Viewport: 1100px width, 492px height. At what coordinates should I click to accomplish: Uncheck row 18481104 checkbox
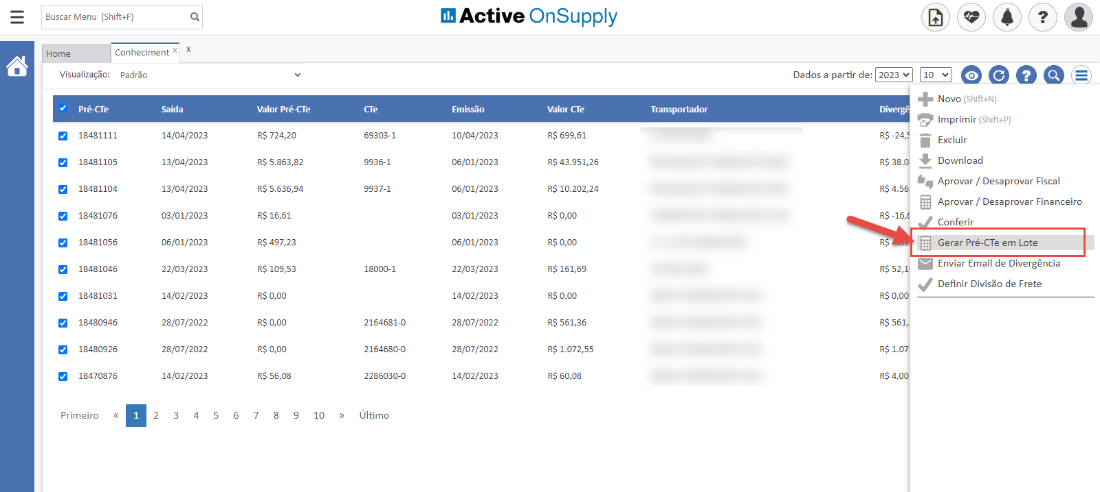coord(63,190)
